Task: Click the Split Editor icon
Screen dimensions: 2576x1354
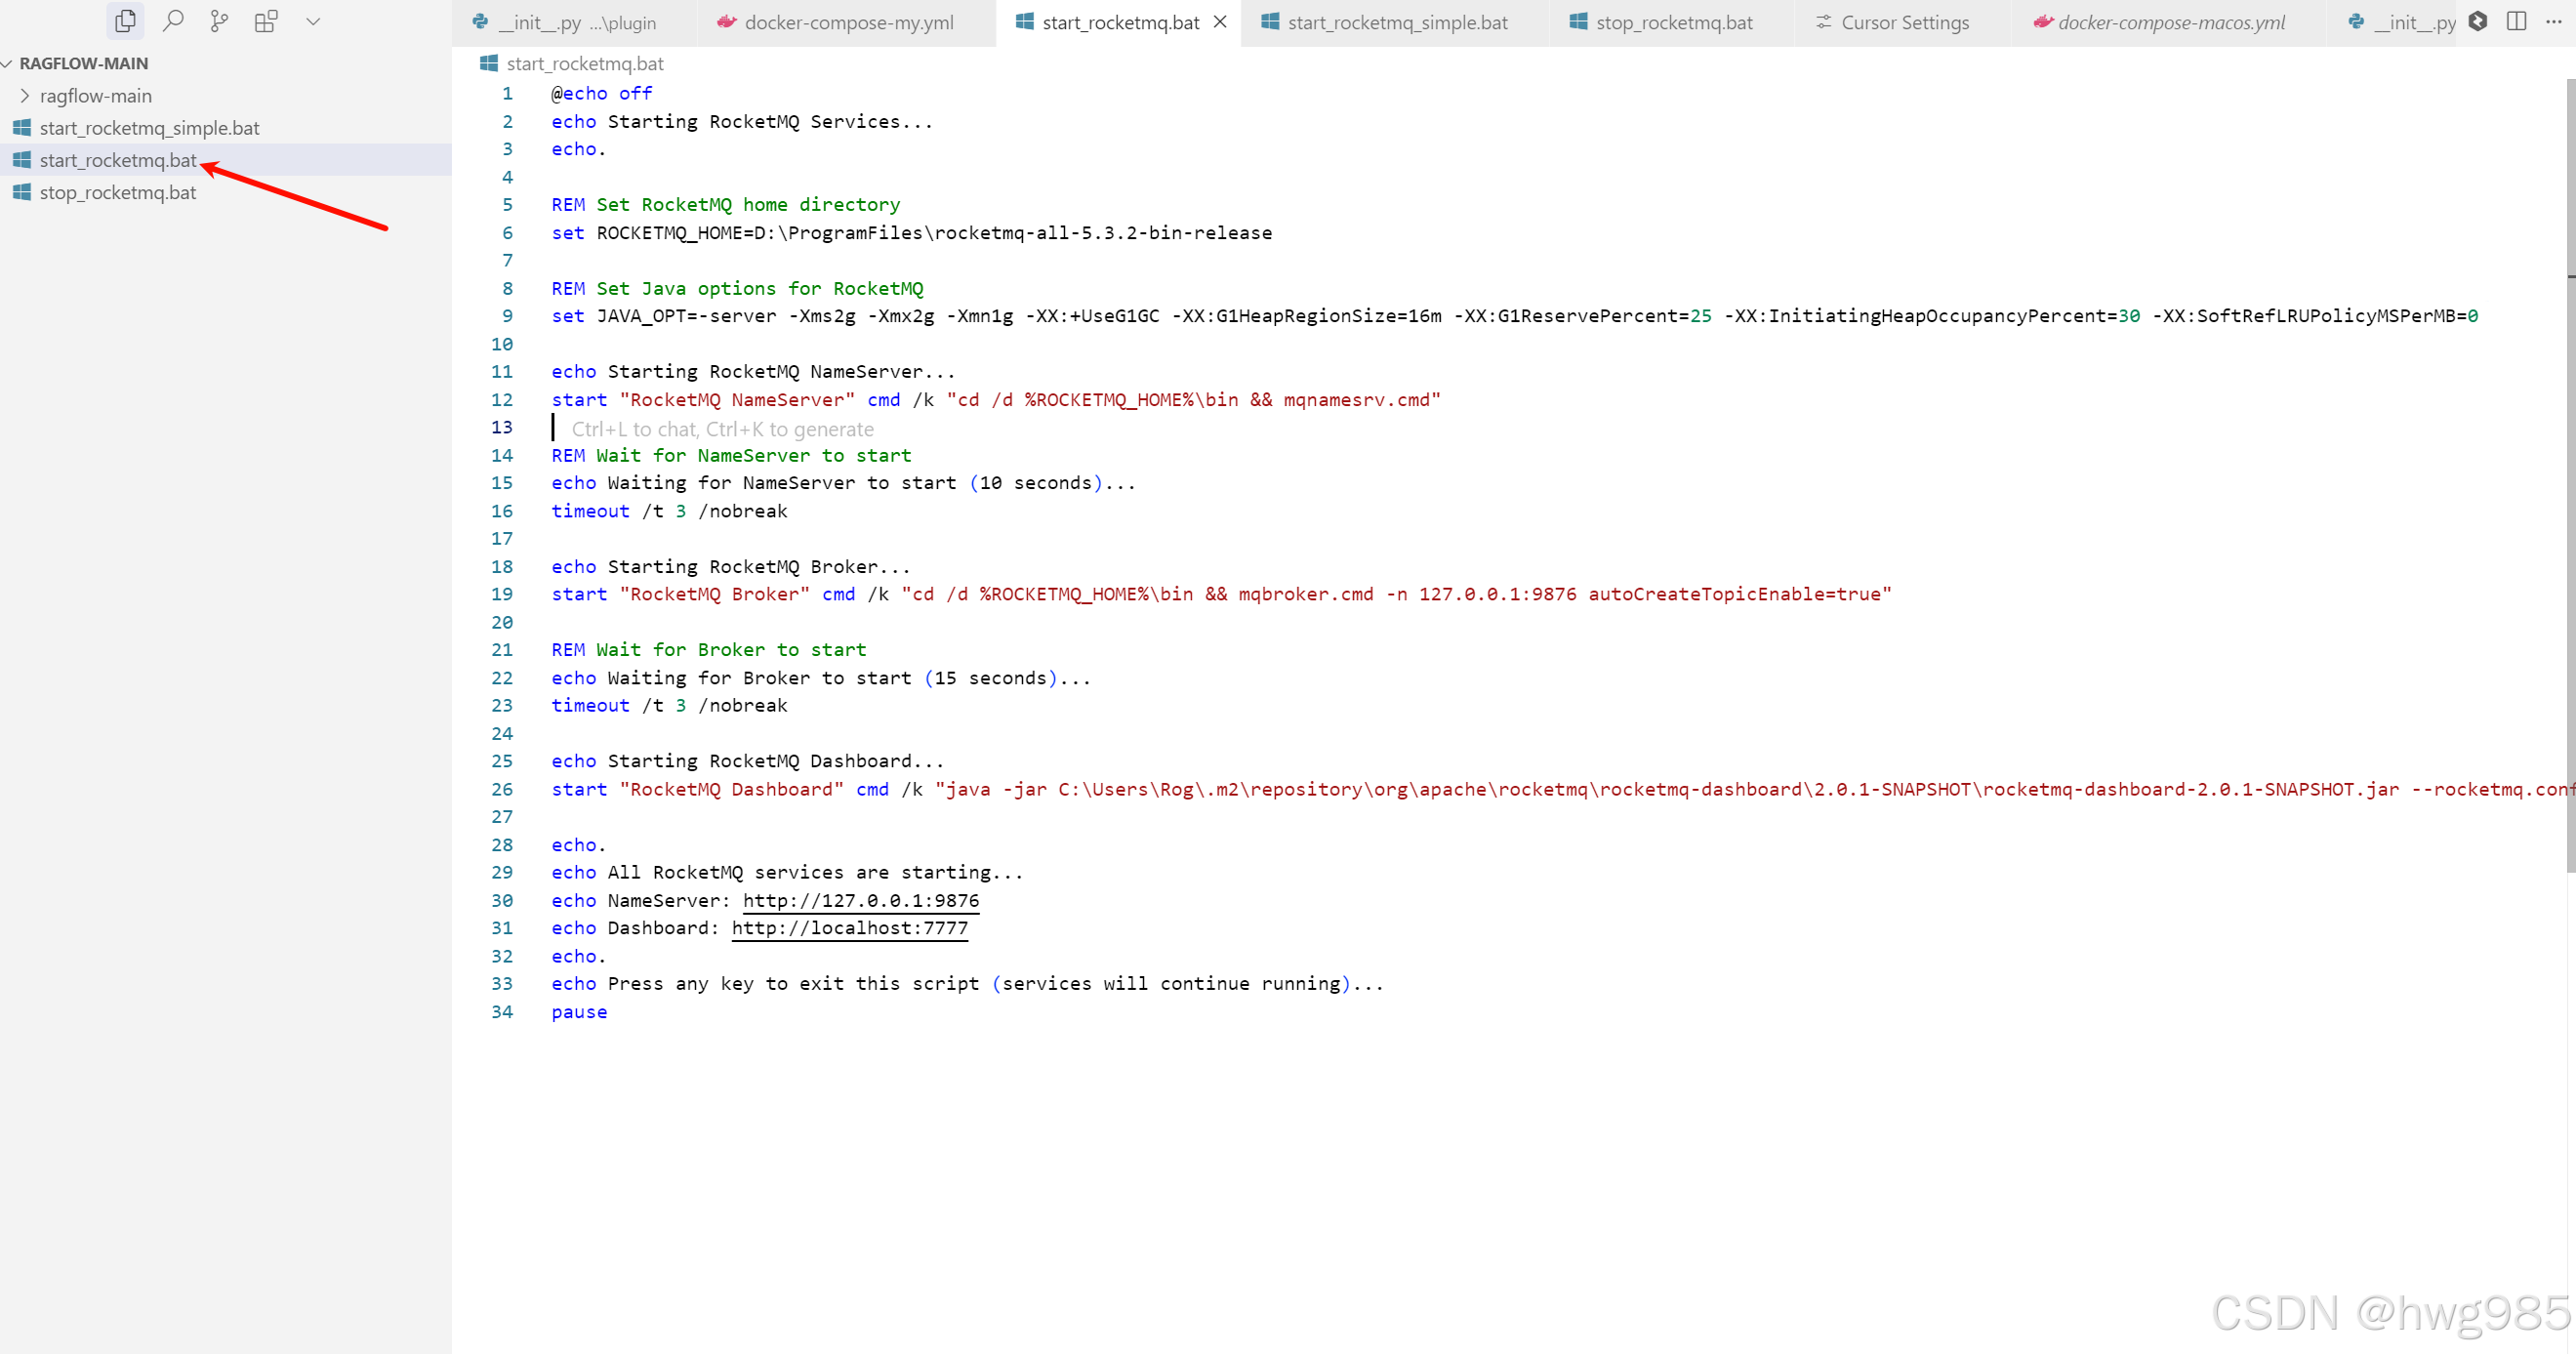Action: [x=2516, y=21]
